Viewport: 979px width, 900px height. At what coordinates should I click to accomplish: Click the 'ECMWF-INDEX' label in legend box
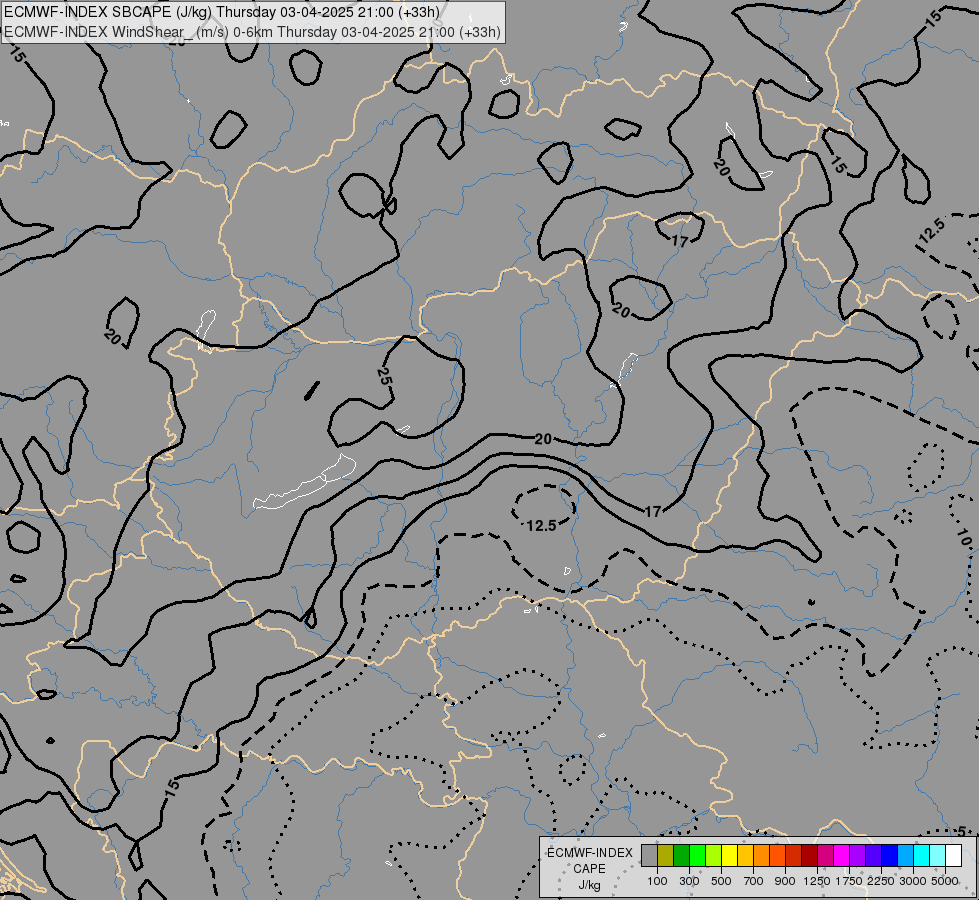(590, 853)
